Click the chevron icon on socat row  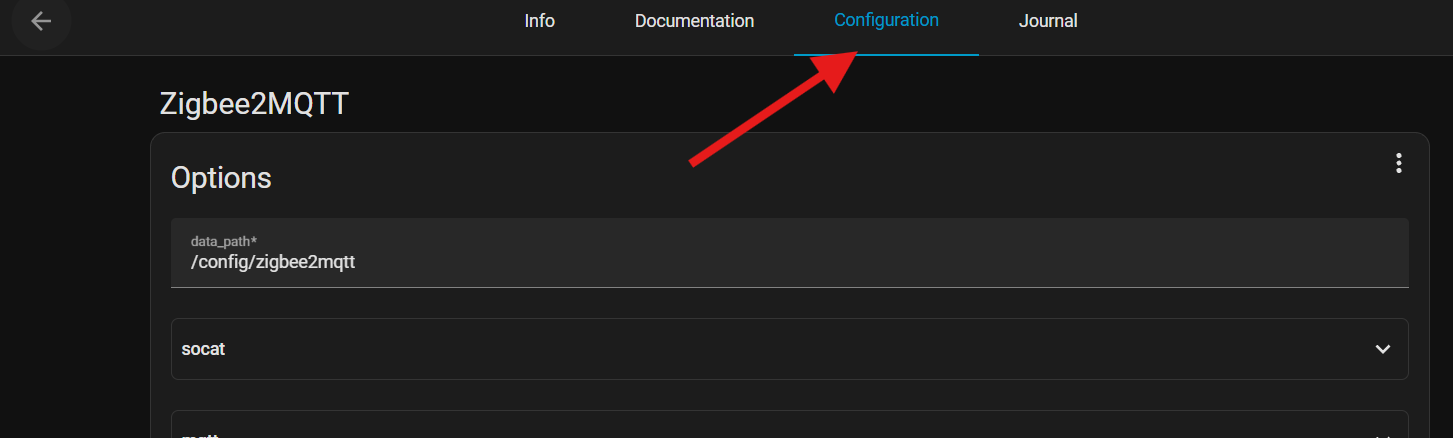[x=1382, y=349]
